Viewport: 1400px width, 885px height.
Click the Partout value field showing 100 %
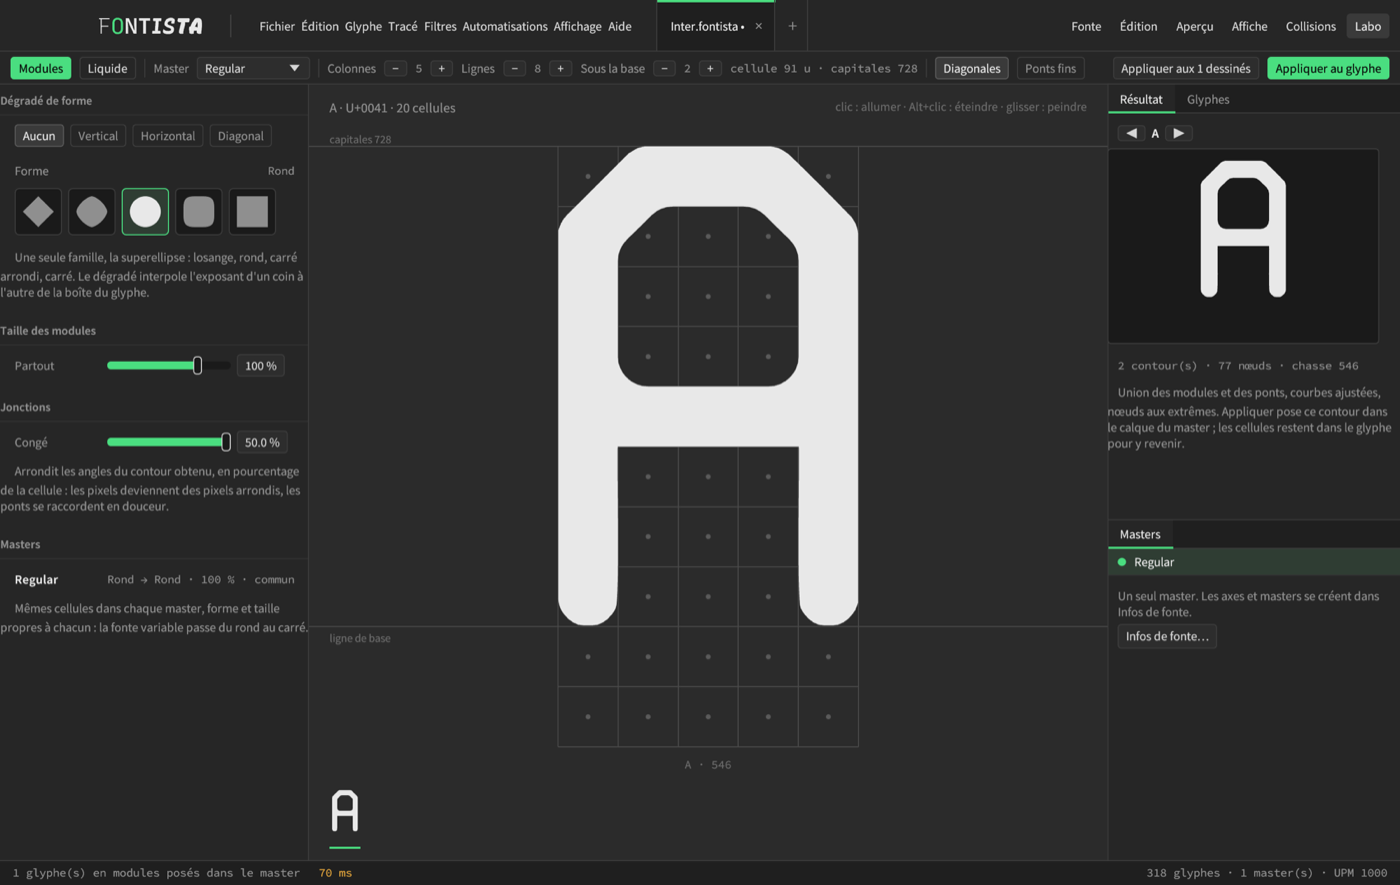(261, 366)
